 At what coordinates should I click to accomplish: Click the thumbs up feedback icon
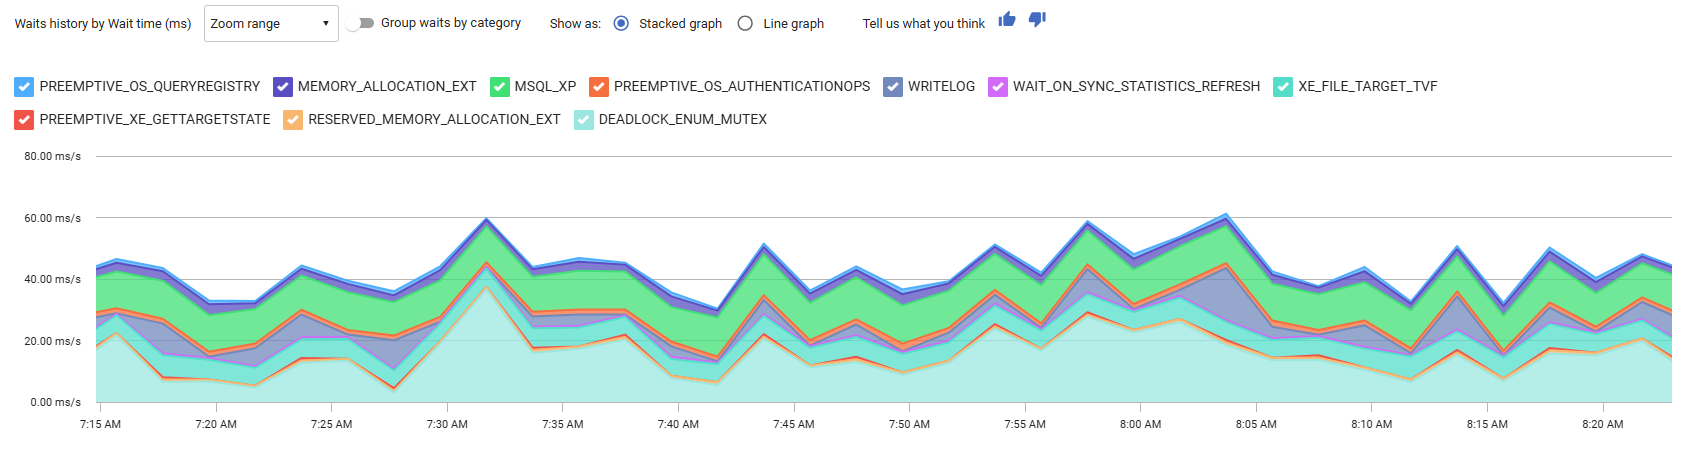[1007, 20]
